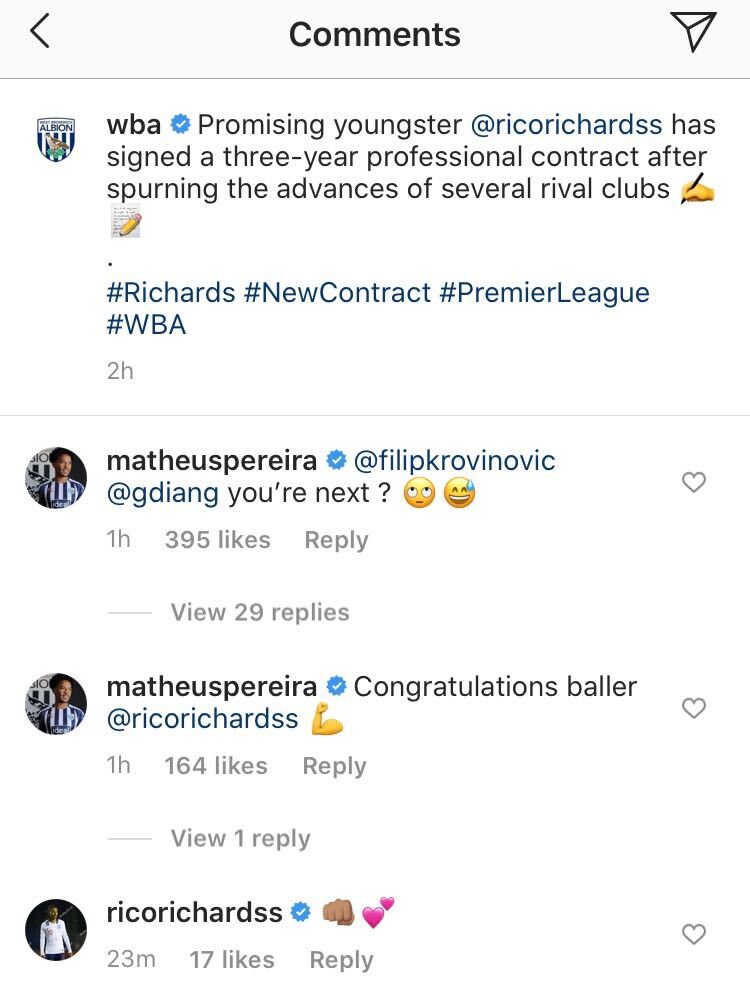Open the @gdiang mention
750x993 pixels.
tap(163, 493)
